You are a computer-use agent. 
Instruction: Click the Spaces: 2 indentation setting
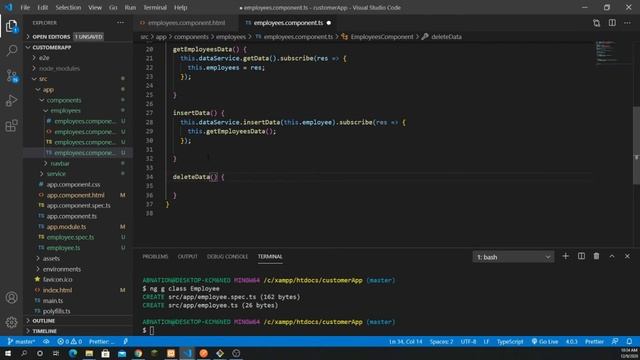[441, 342]
